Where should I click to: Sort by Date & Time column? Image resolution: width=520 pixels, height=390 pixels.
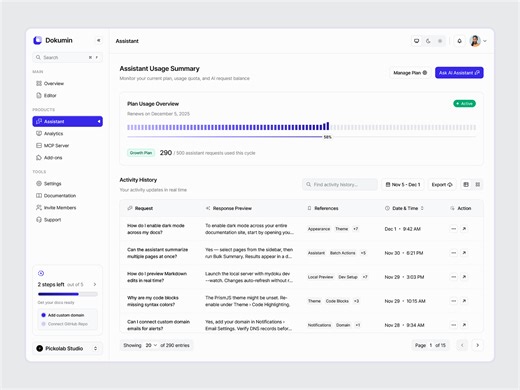(404, 208)
